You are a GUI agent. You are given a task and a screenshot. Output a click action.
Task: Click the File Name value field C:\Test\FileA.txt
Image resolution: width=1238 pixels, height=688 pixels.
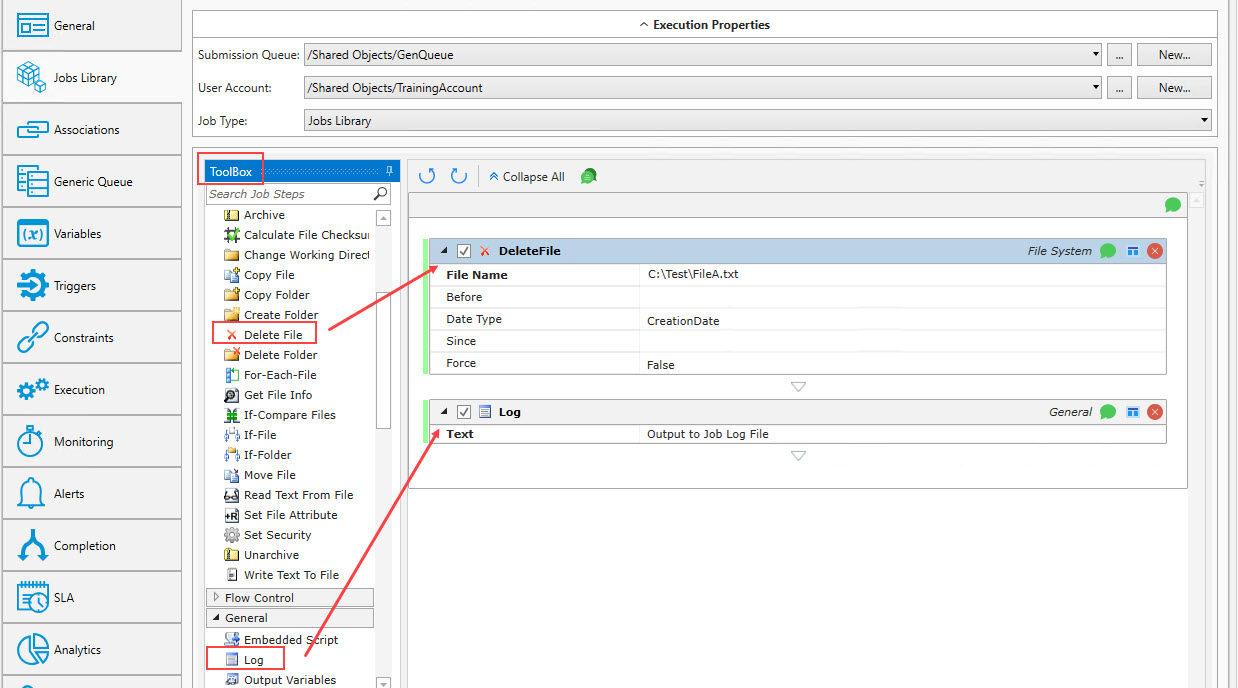900,274
